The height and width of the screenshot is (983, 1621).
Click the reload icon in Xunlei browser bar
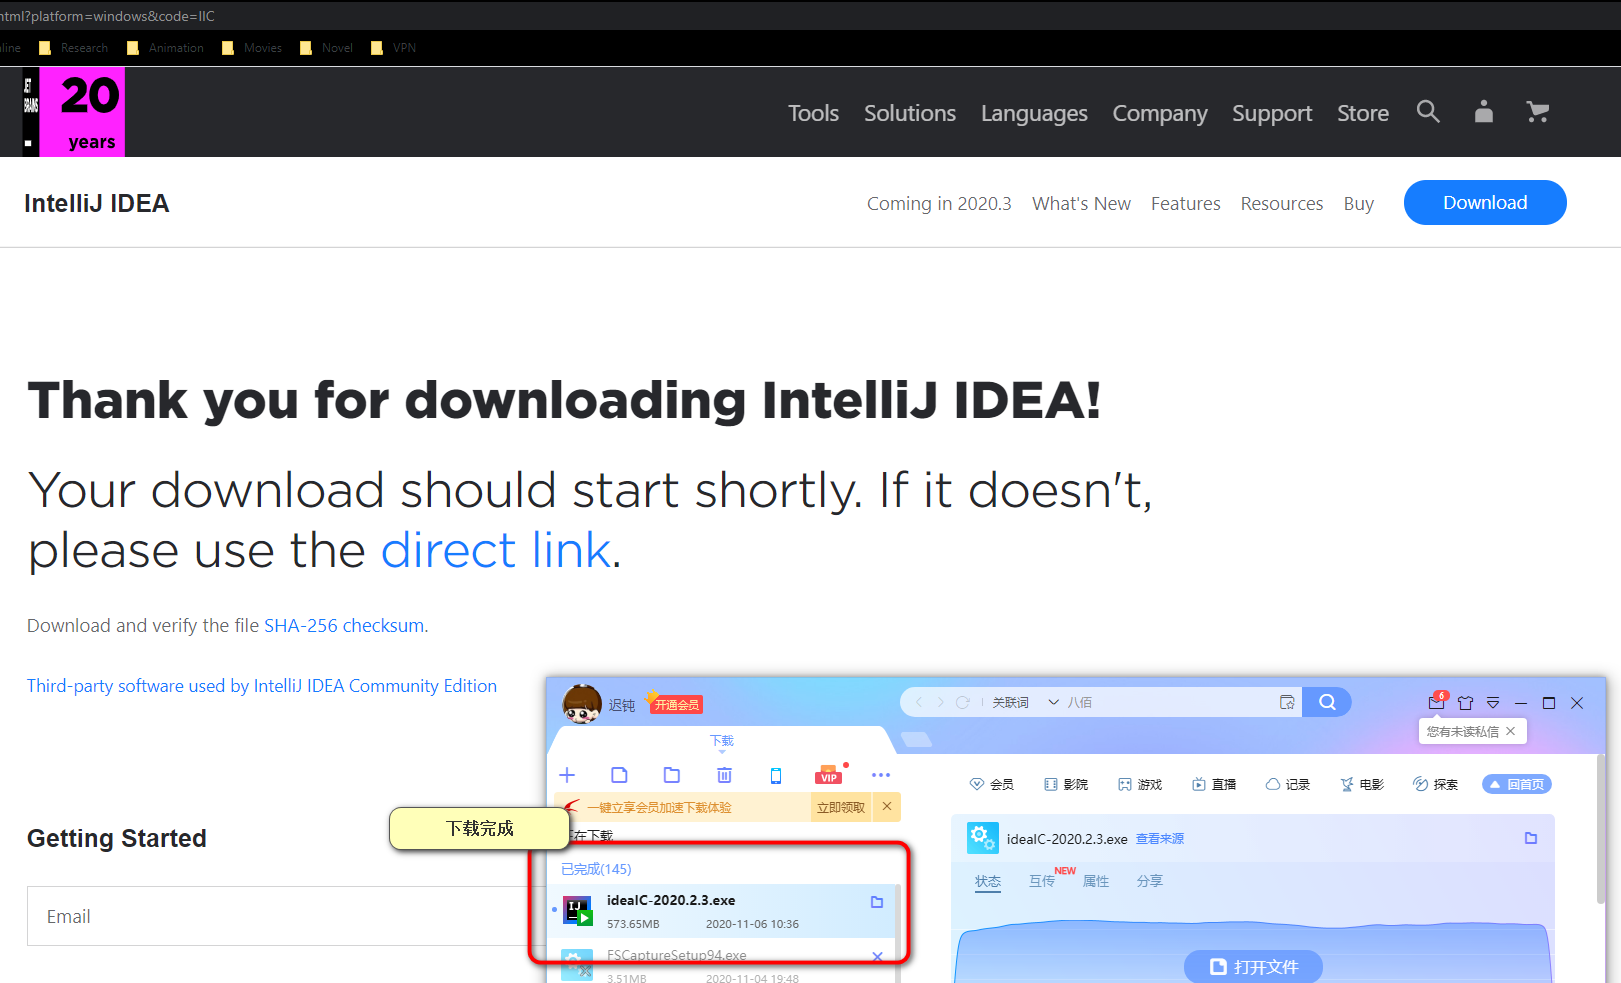[x=963, y=702]
